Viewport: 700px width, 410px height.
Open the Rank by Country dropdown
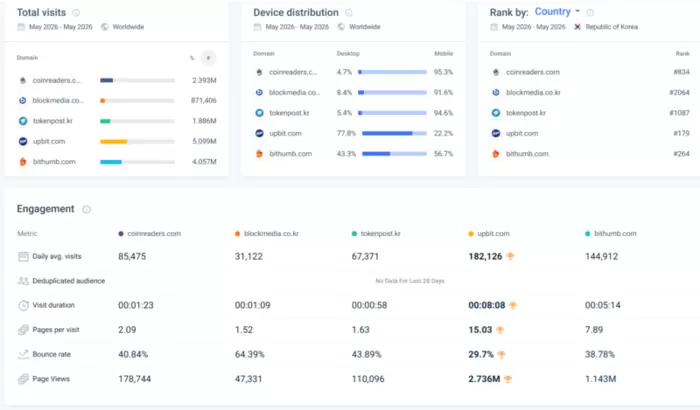pos(557,12)
